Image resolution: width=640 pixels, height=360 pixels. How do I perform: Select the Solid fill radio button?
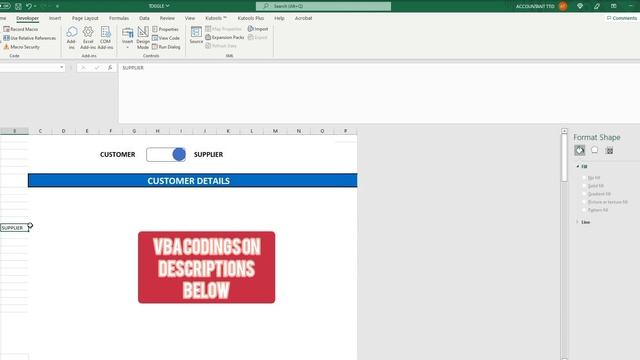(584, 186)
